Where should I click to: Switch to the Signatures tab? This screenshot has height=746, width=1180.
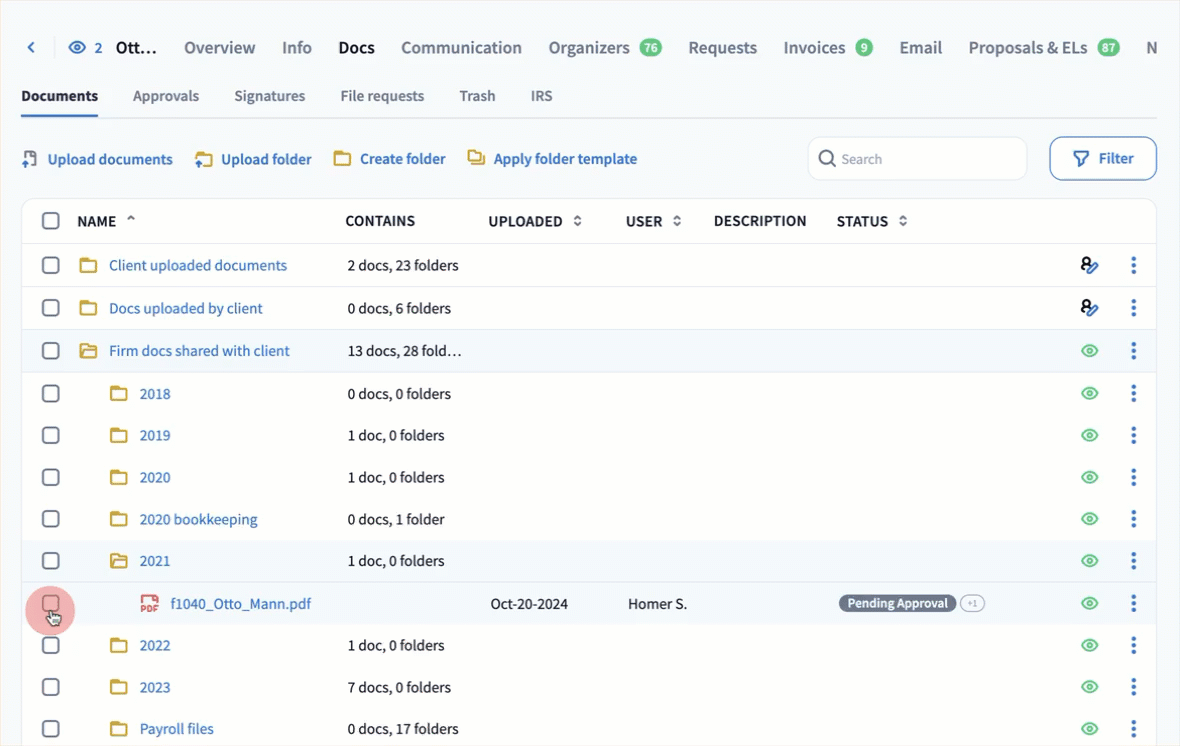point(269,96)
